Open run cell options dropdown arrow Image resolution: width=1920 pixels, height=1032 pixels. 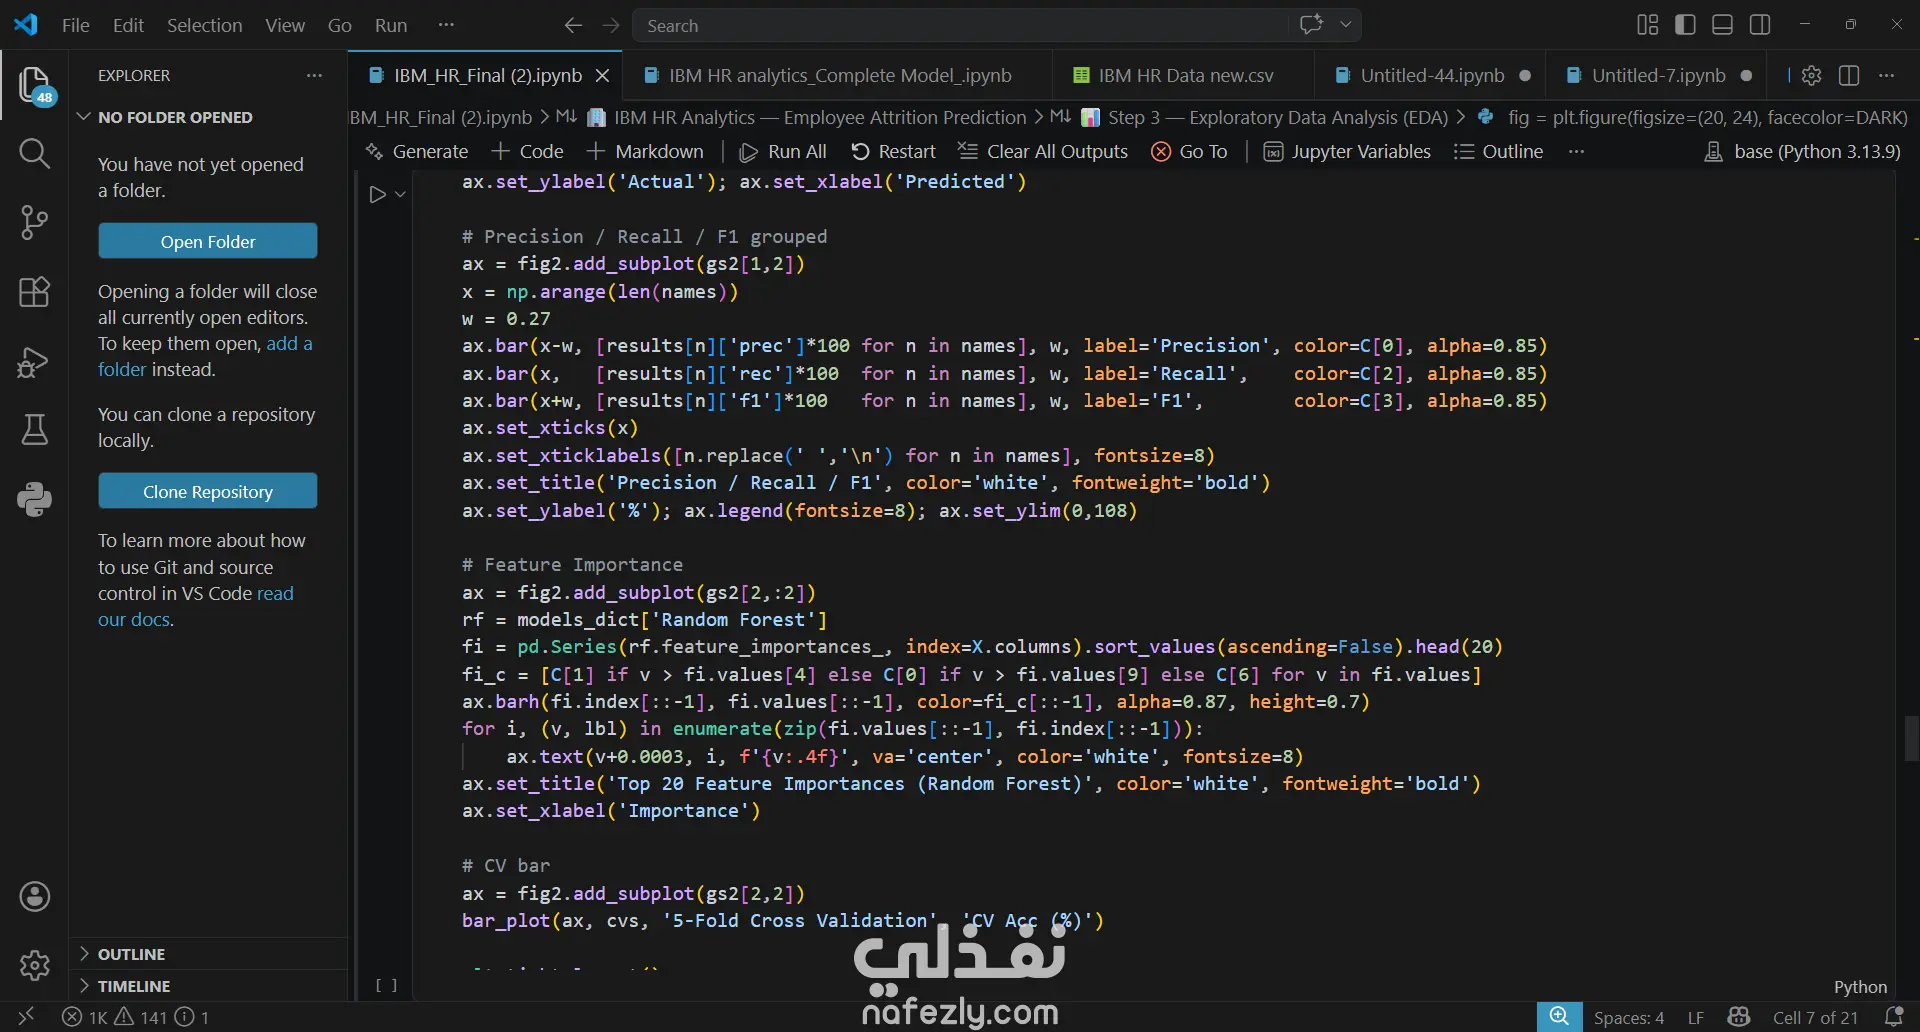tap(400, 194)
